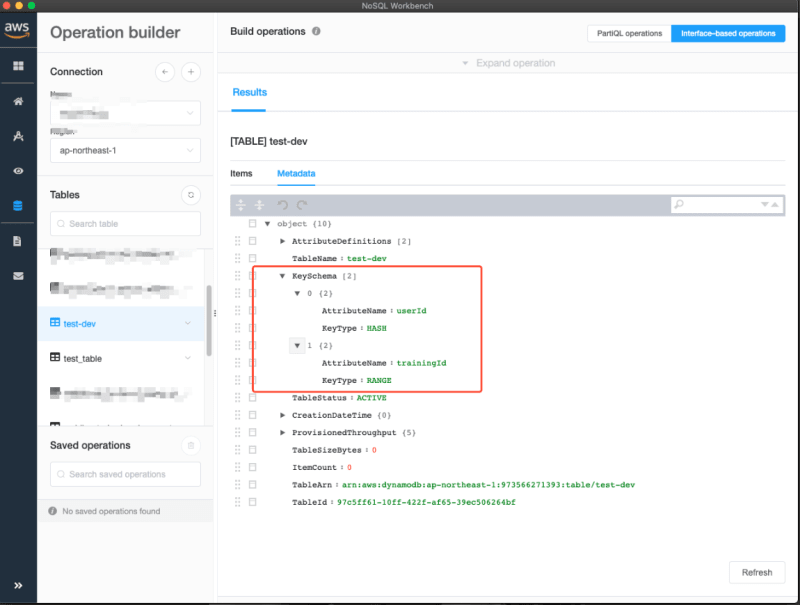This screenshot has height=605, width=800.
Task: Tick the checkbox beside object {10}
Action: point(253,223)
